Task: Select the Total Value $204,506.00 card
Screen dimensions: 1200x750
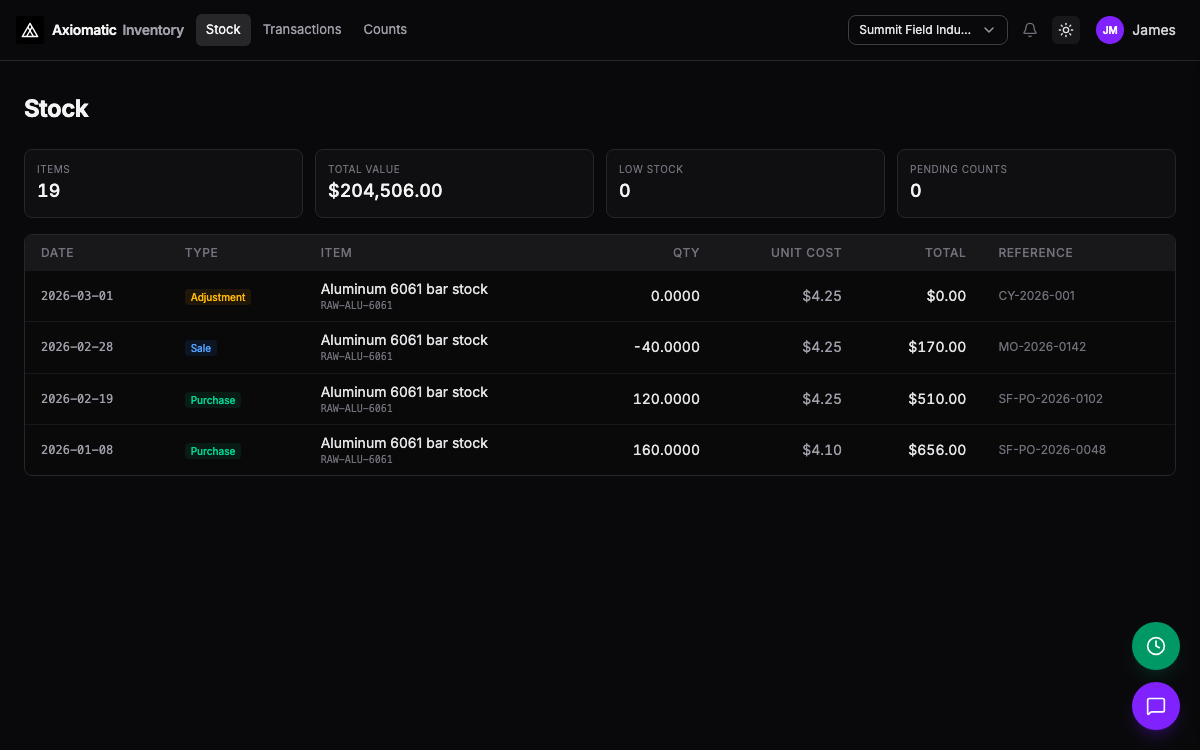Action: tap(454, 183)
